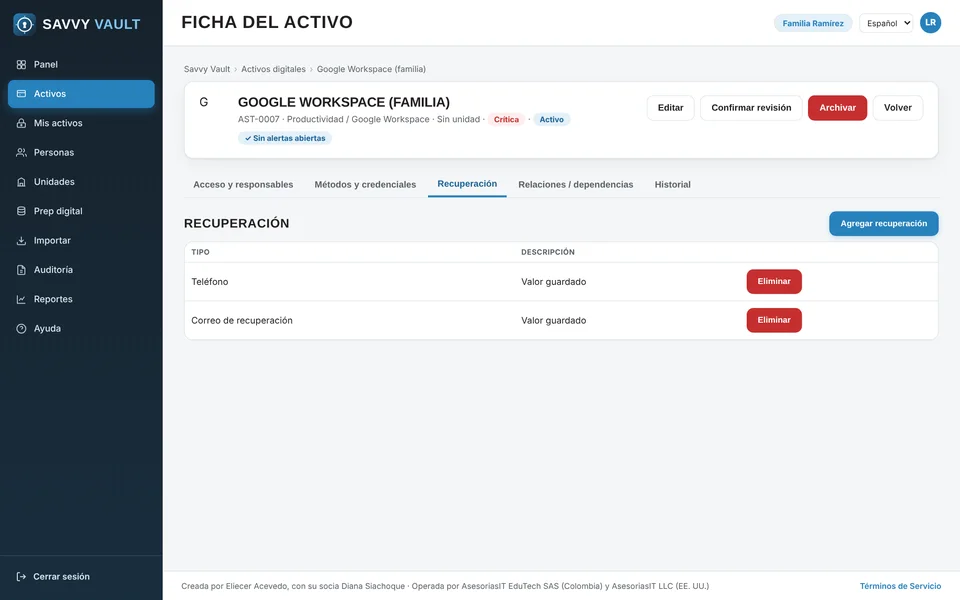Click the Importar download icon
Viewport: 960px width, 600px height.
pos(21,241)
